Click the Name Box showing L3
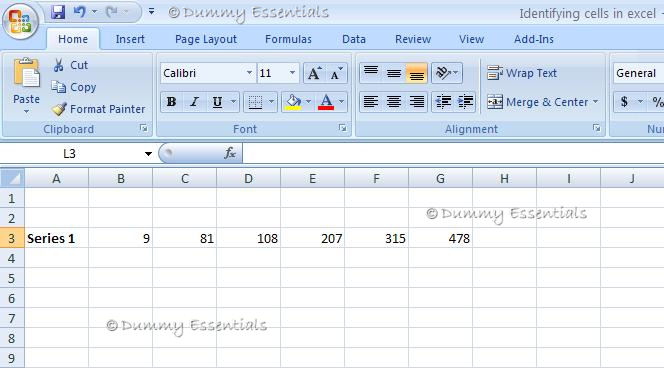This screenshot has height=368, width=664. 70,153
